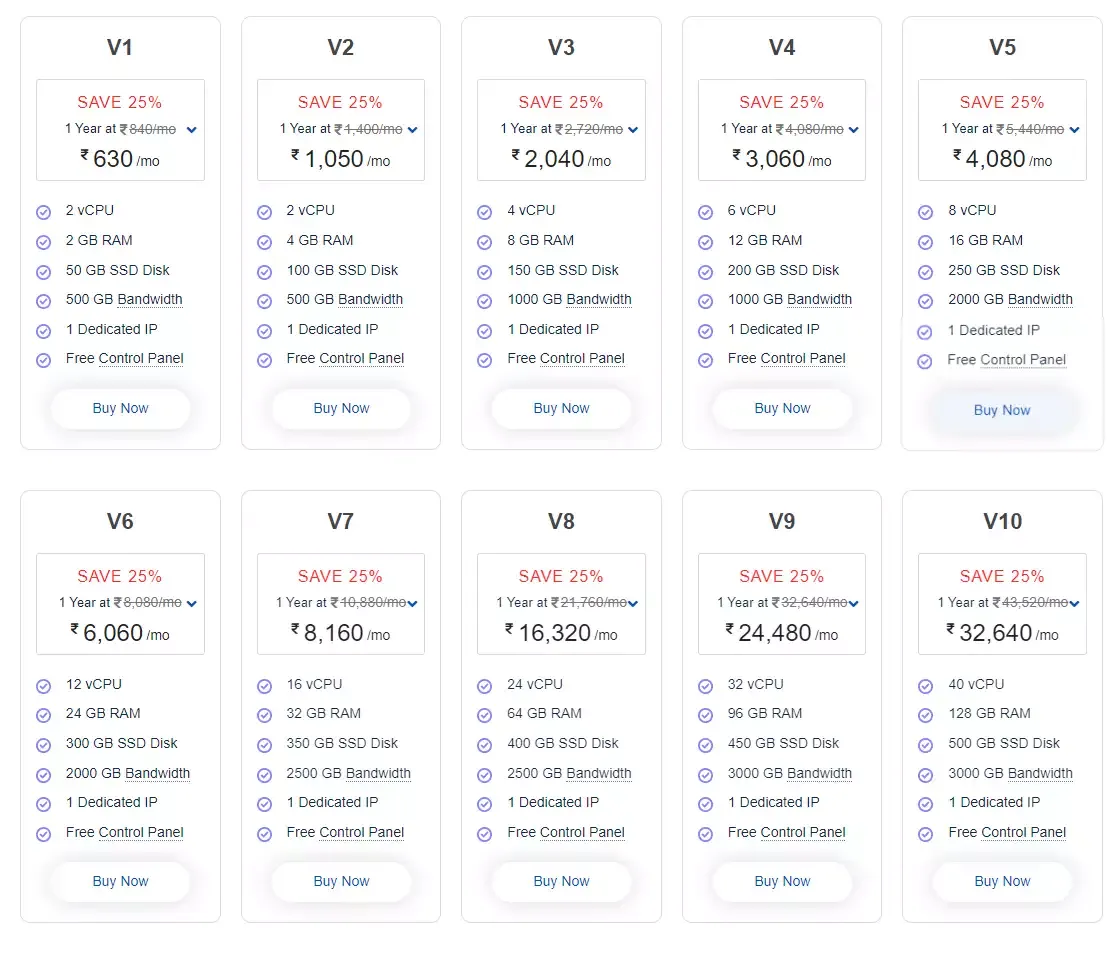This screenshot has width=1118, height=953.
Task: Click the checkmark icon next to V2's 4 GB RAM
Action: 265,242
